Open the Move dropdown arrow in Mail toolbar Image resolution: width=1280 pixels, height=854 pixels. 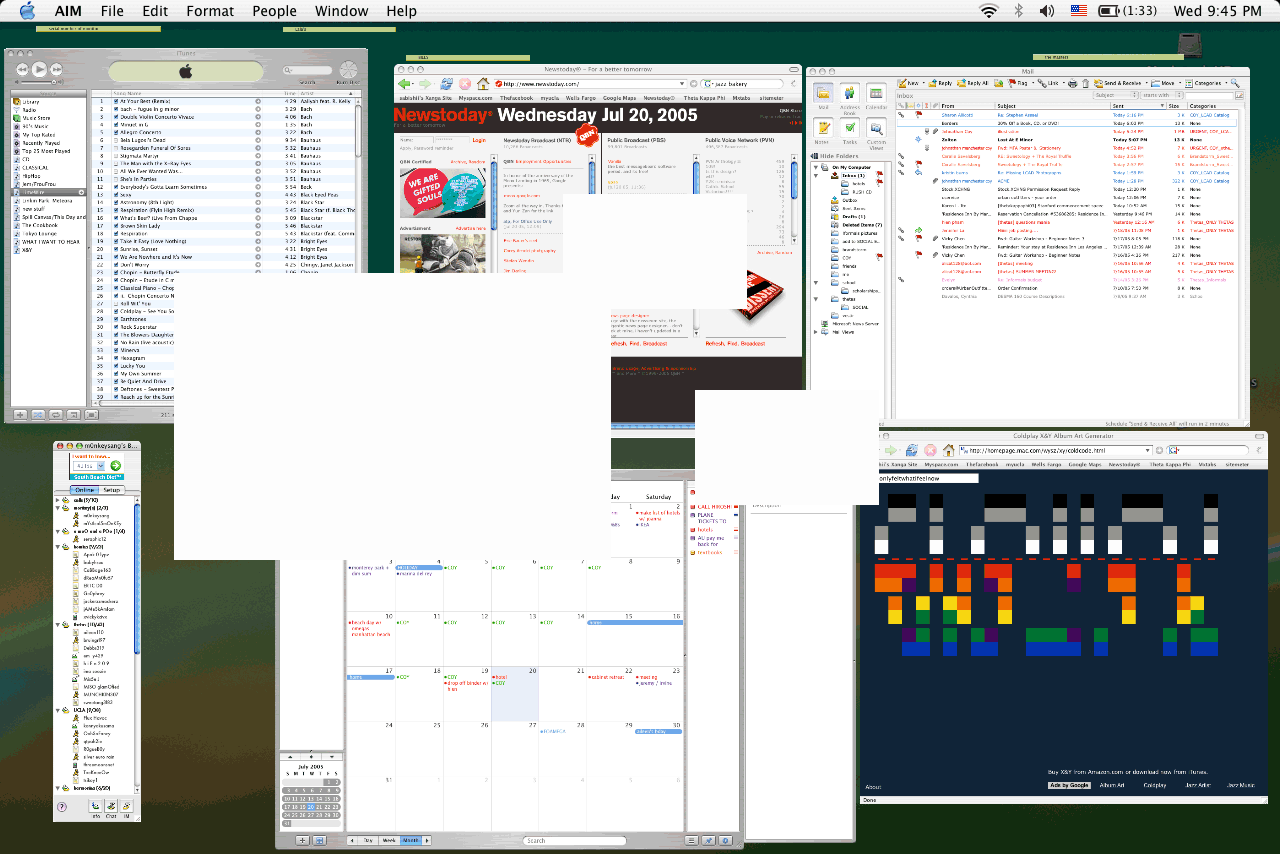pos(1180,83)
